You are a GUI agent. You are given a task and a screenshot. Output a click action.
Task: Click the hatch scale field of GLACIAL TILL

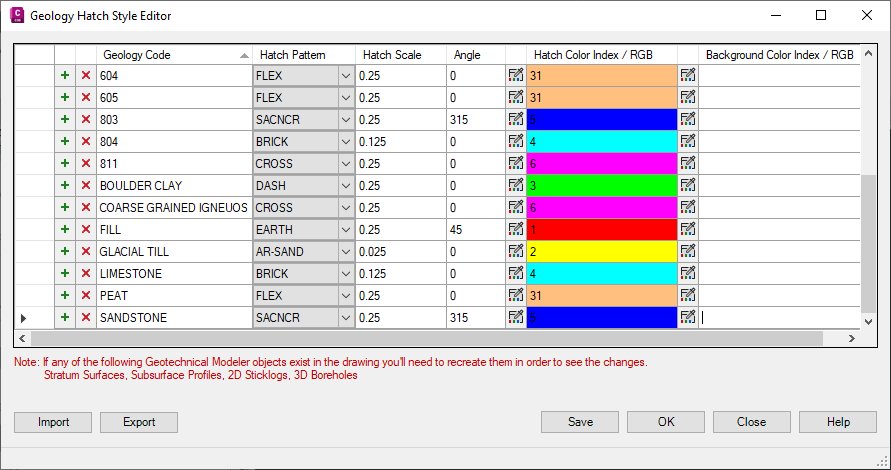click(401, 251)
